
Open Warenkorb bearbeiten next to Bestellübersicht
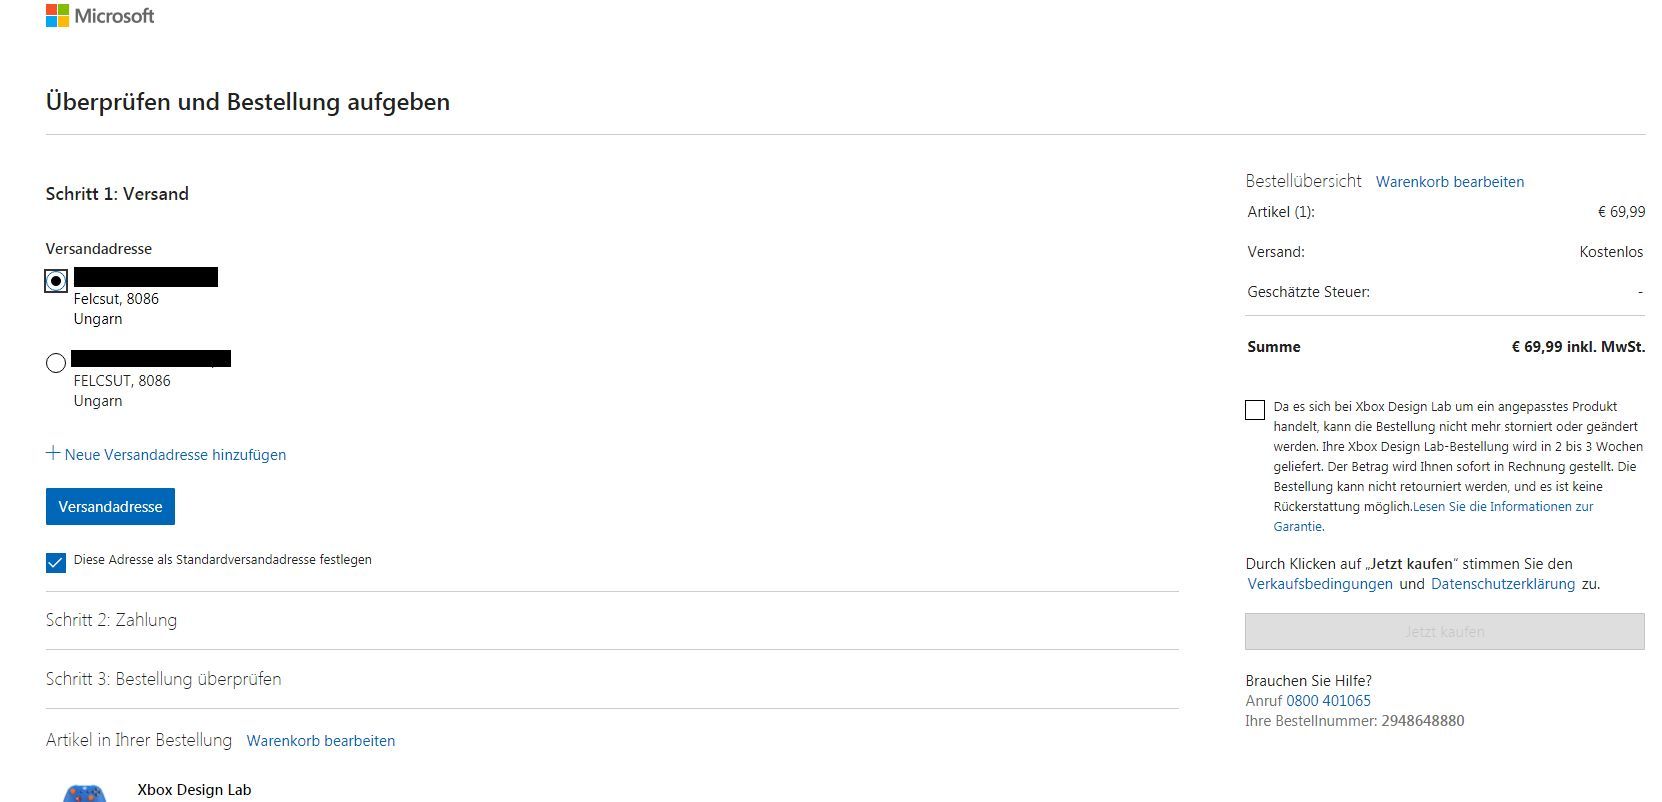(x=1449, y=182)
